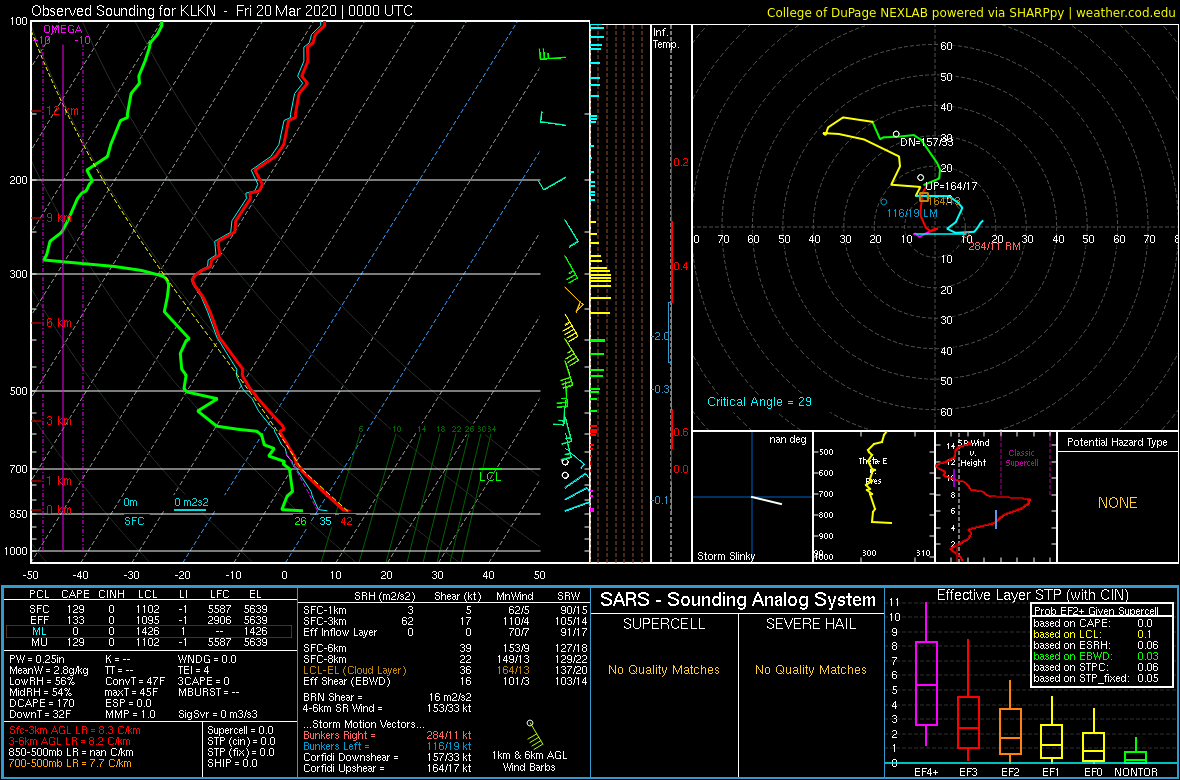This screenshot has width=1180, height=780.
Task: Click the green 'LCL' label on the skew-T
Action: [489, 477]
